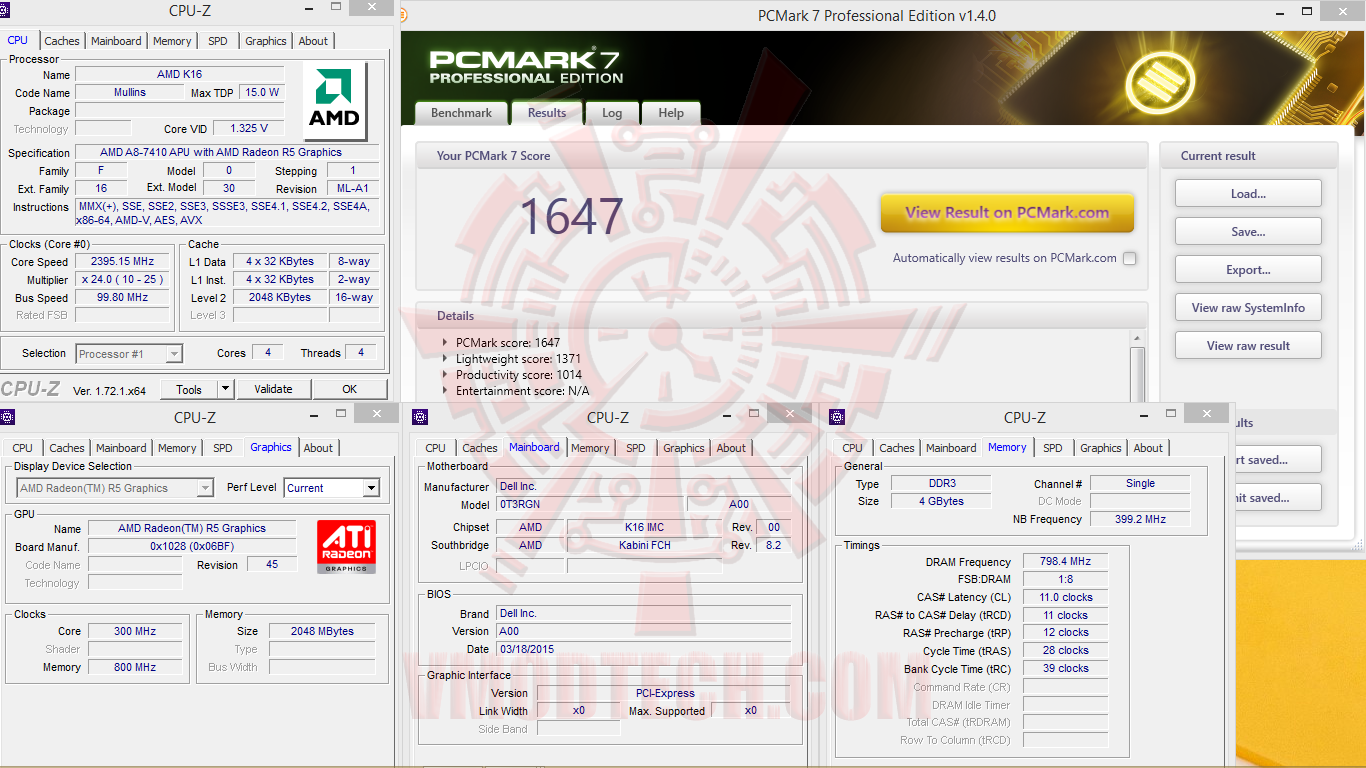The image size is (1366, 768).
Task: Click View Result on PCMark.com button
Action: (x=1007, y=213)
